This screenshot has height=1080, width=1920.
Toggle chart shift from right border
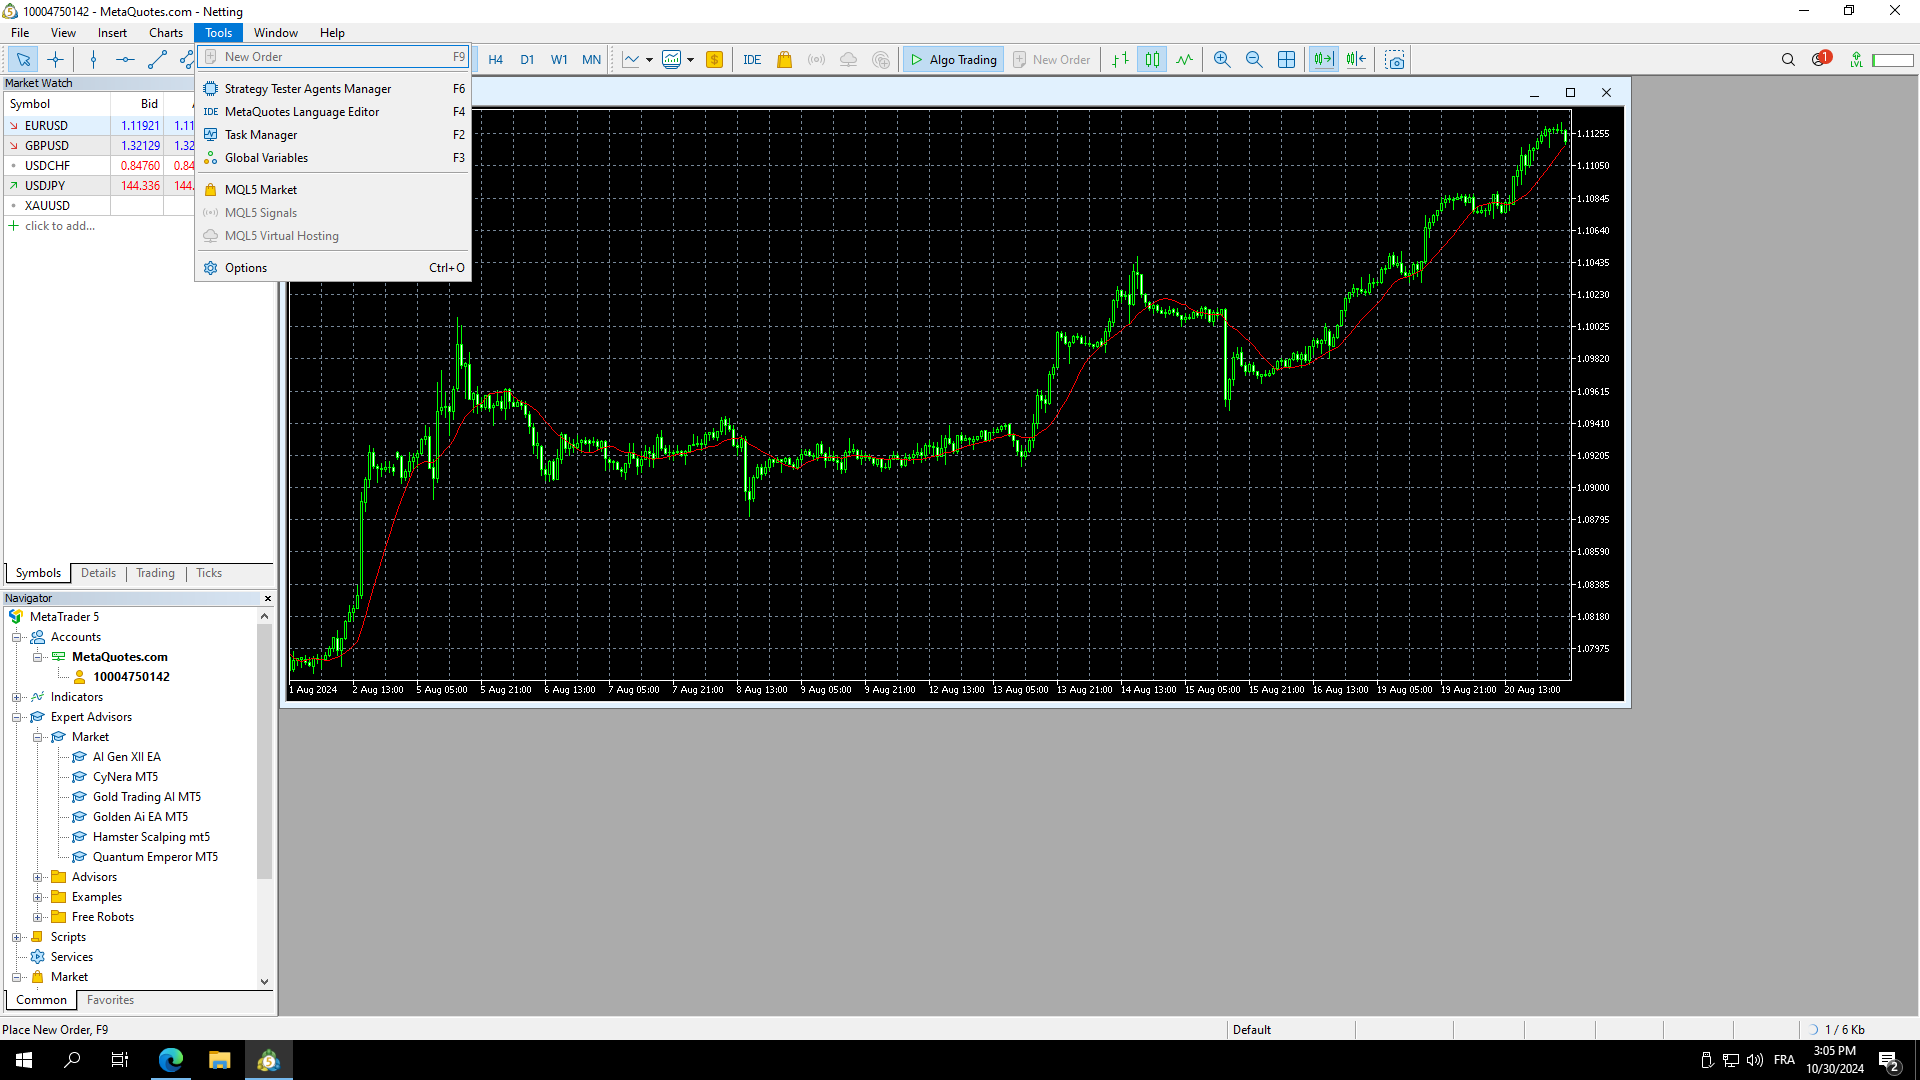tap(1356, 60)
